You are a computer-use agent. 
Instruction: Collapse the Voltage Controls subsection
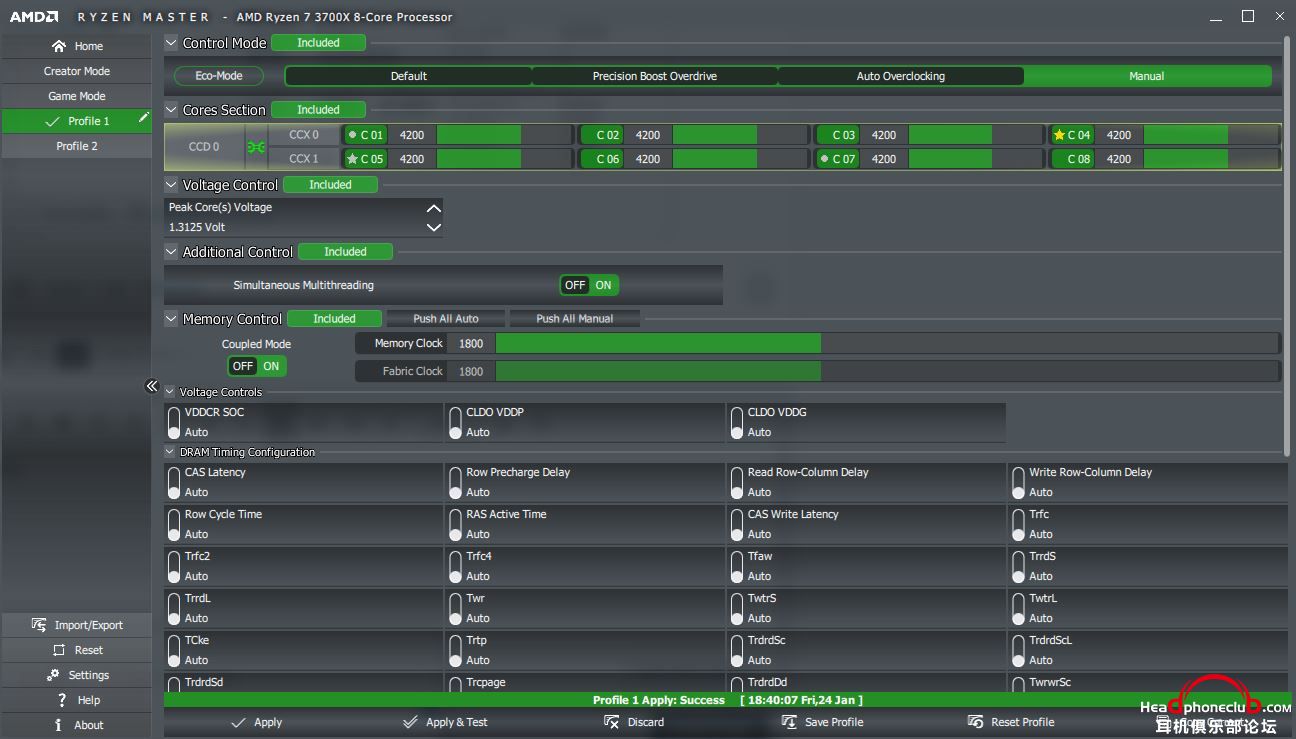tap(170, 392)
